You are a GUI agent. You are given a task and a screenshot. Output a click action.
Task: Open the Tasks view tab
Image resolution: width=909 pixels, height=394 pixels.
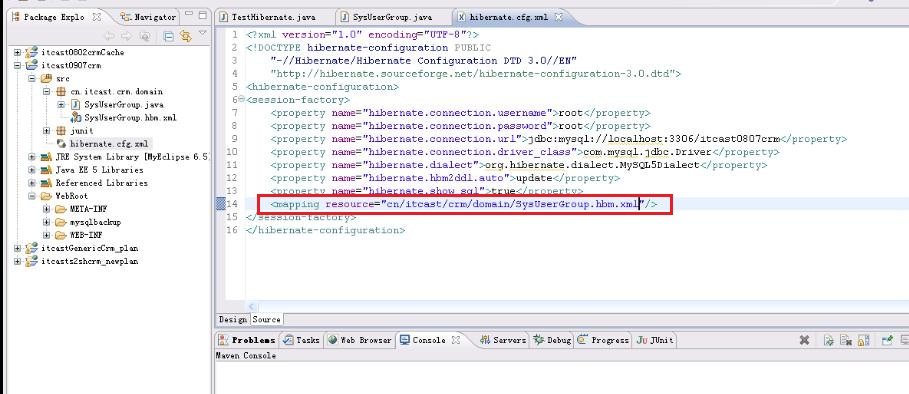click(301, 340)
